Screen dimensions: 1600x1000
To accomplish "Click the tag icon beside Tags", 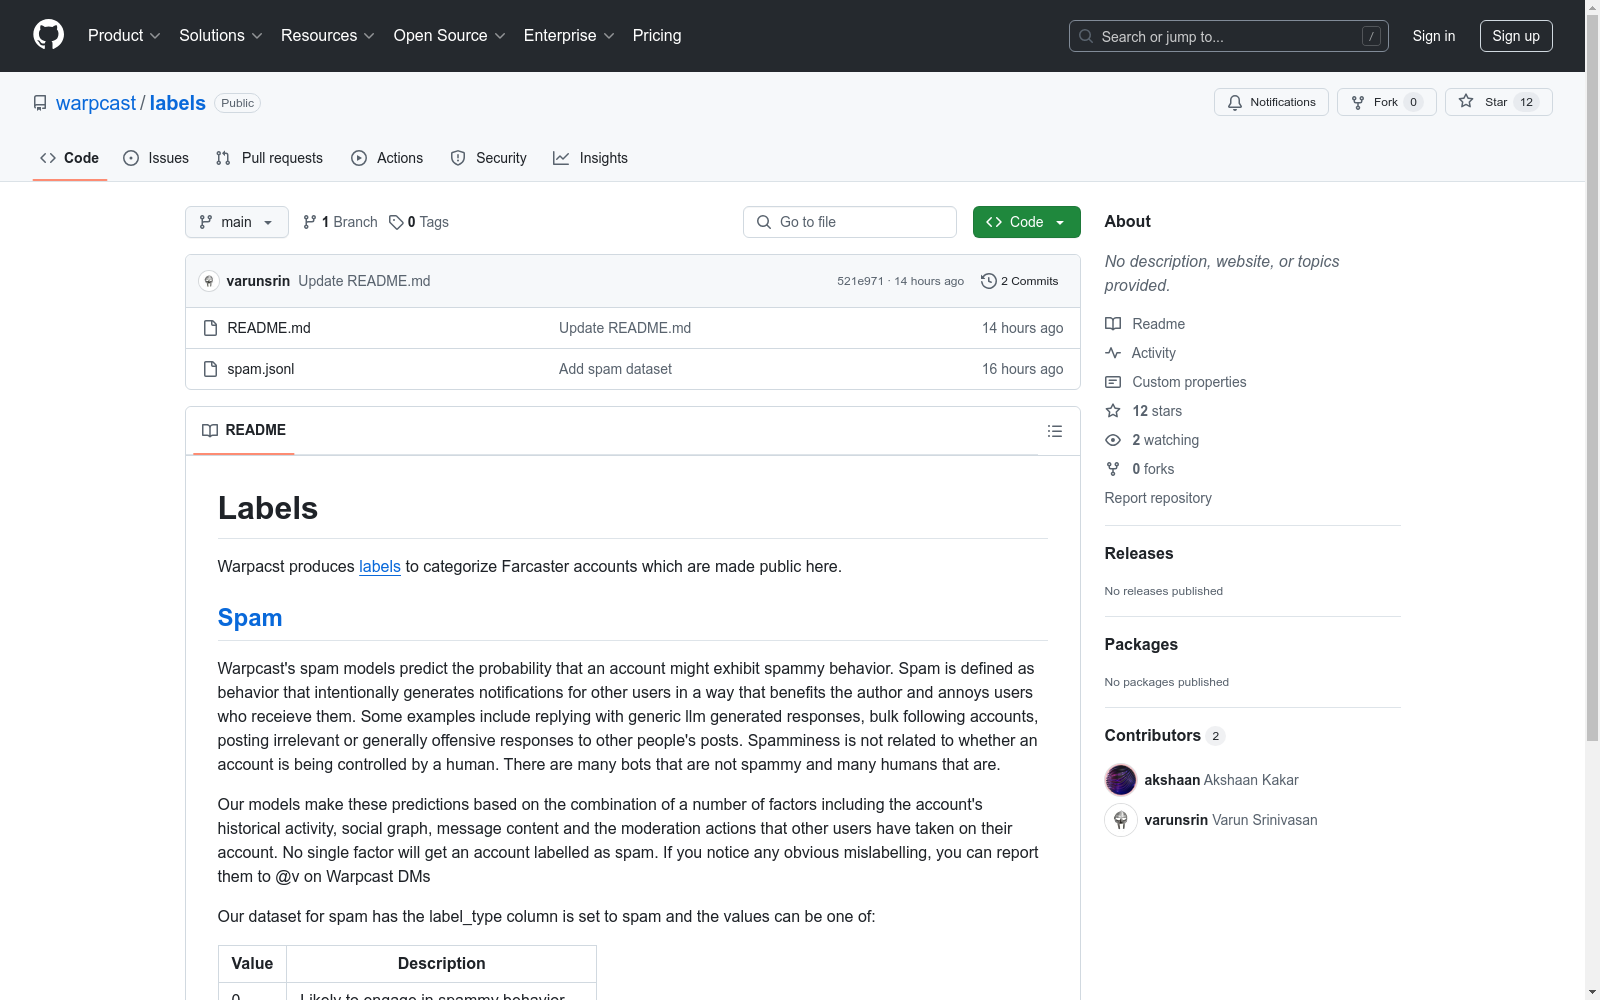I will 396,222.
